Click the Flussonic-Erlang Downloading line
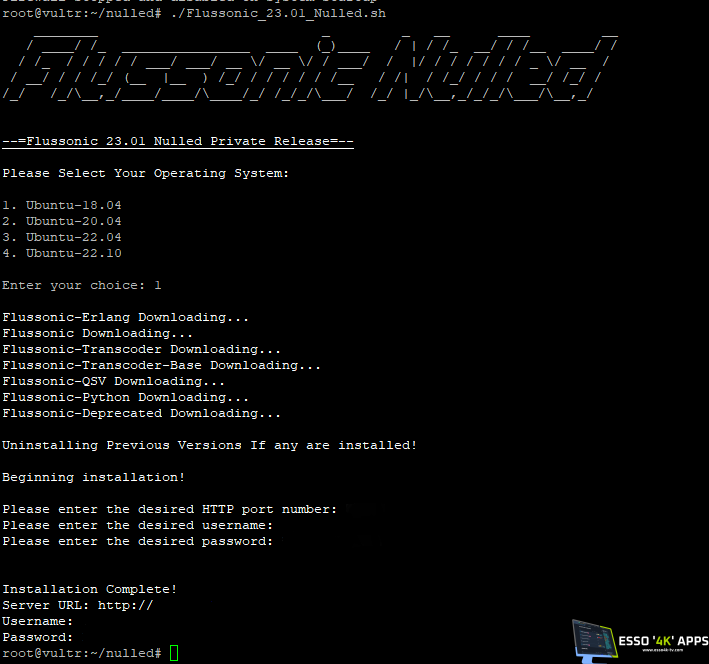The height and width of the screenshot is (664, 709). [x=125, y=317]
